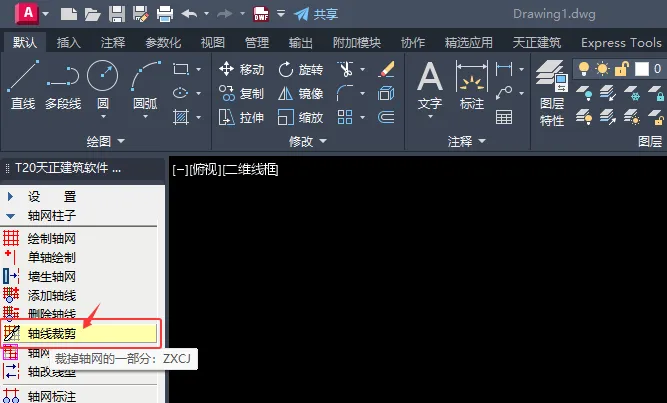
Task: Click the Explode box icon
Action: coord(386,93)
